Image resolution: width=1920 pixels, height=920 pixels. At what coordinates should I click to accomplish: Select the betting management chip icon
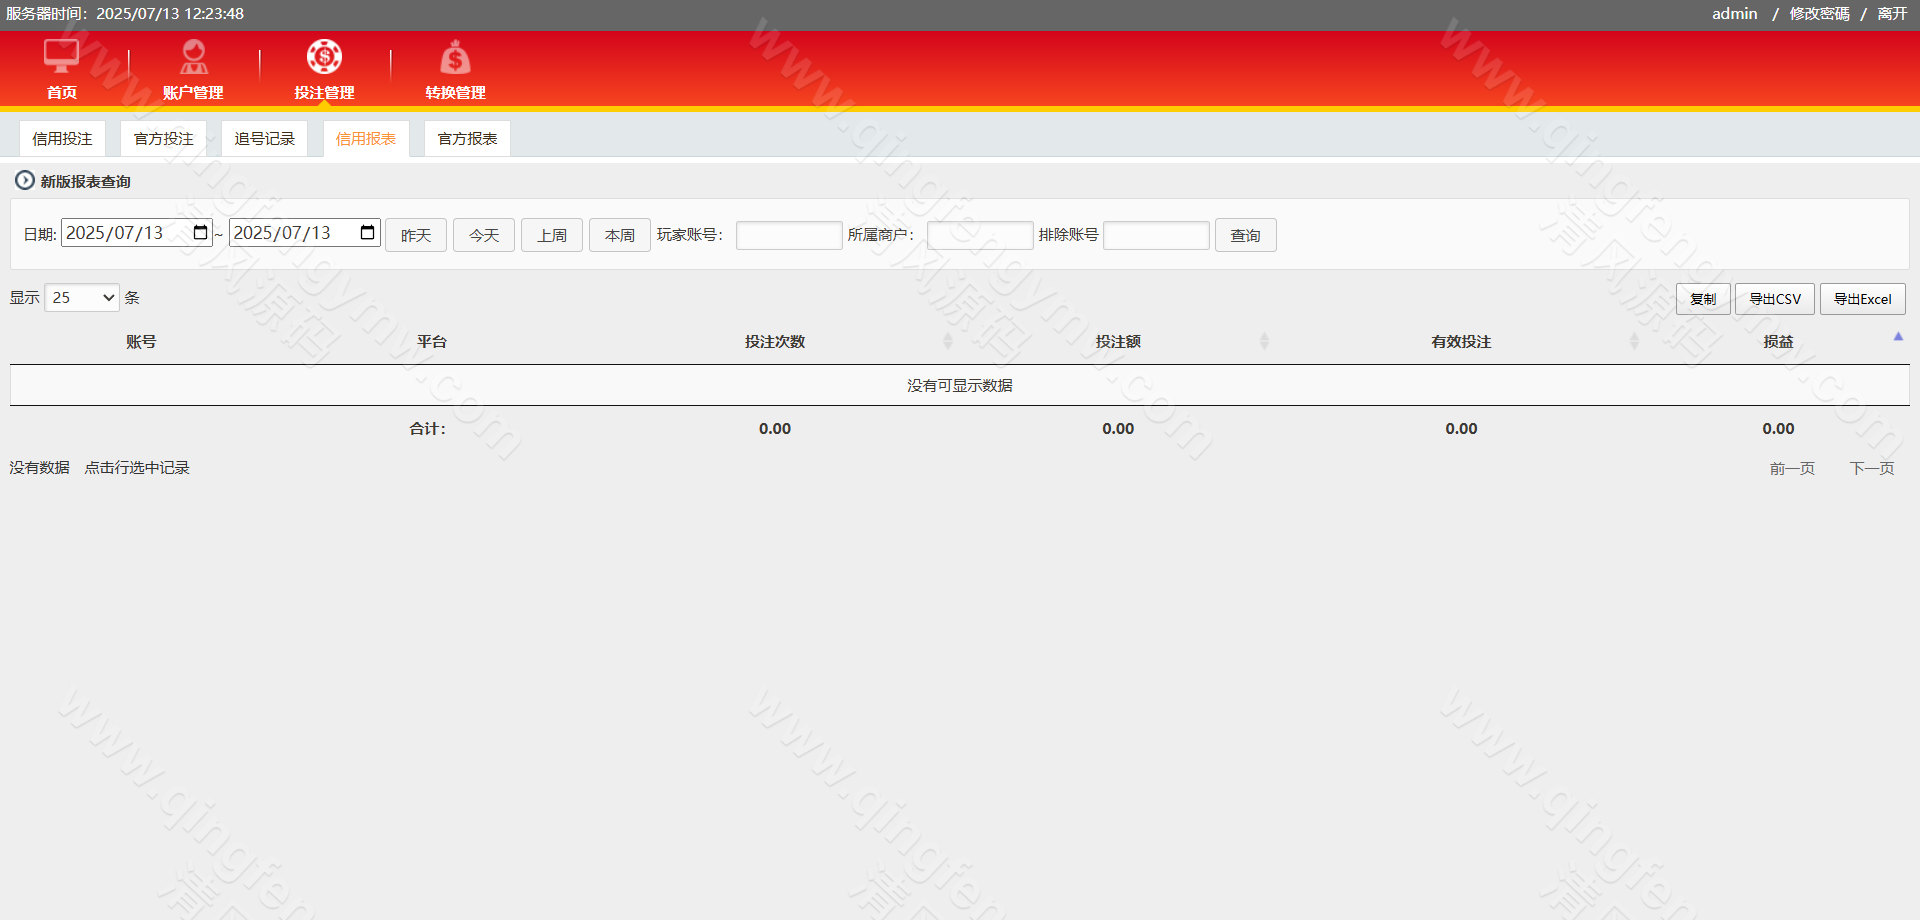coord(324,57)
